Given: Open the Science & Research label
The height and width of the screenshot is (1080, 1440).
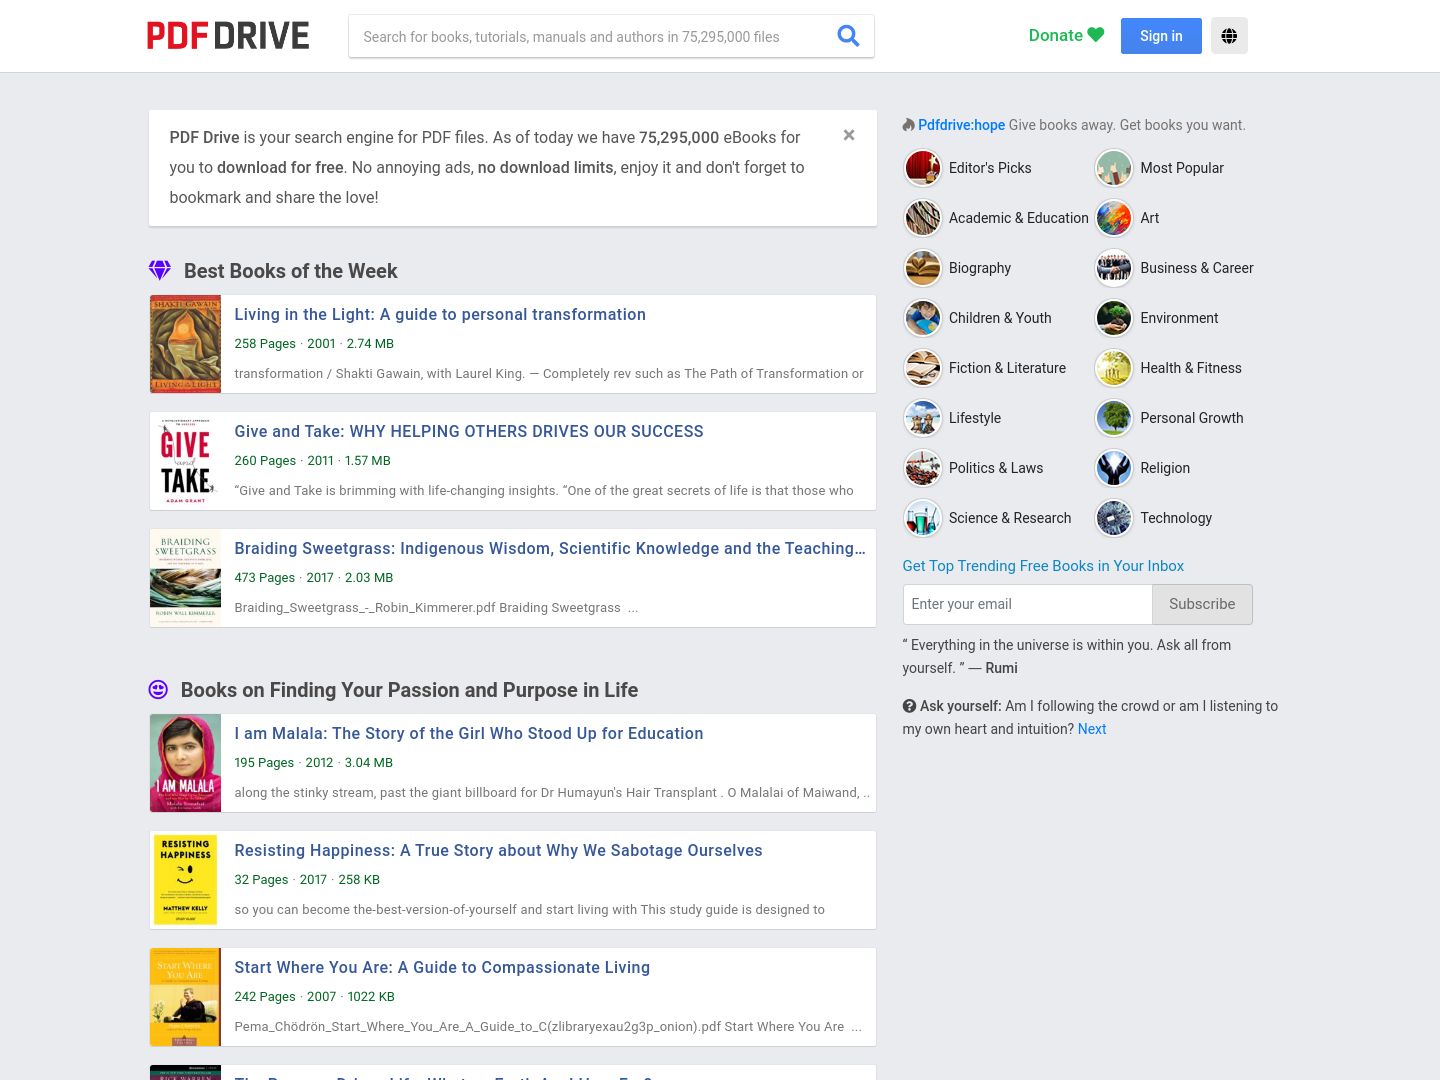Looking at the screenshot, I should (x=1010, y=518).
